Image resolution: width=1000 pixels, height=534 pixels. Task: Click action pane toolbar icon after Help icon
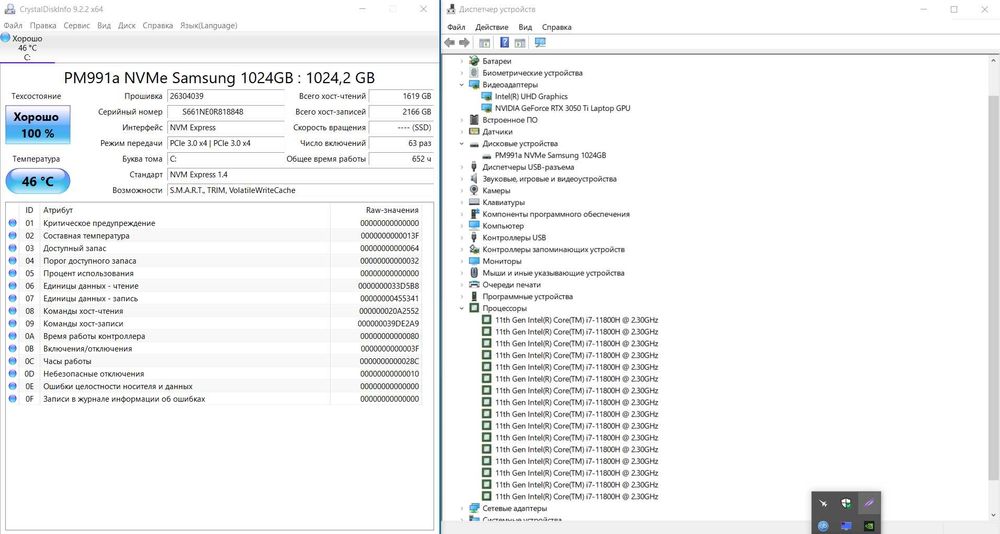pyautogui.click(x=520, y=43)
